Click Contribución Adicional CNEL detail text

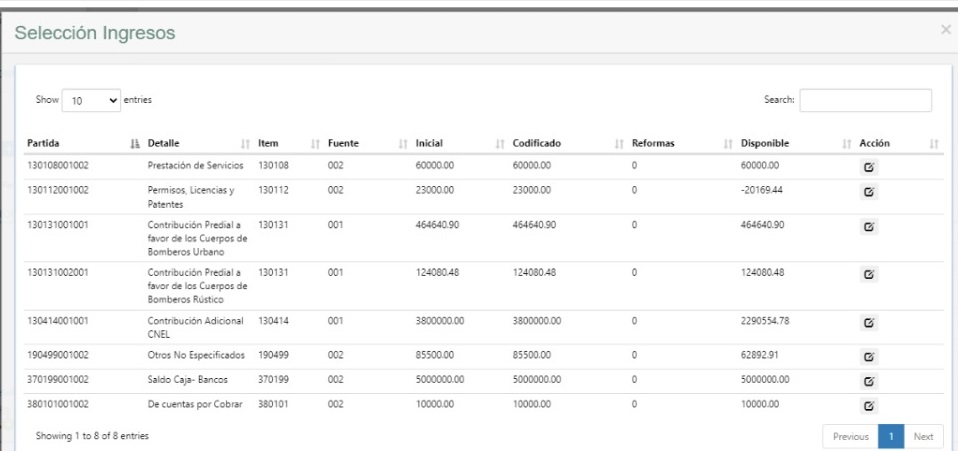coord(196,327)
